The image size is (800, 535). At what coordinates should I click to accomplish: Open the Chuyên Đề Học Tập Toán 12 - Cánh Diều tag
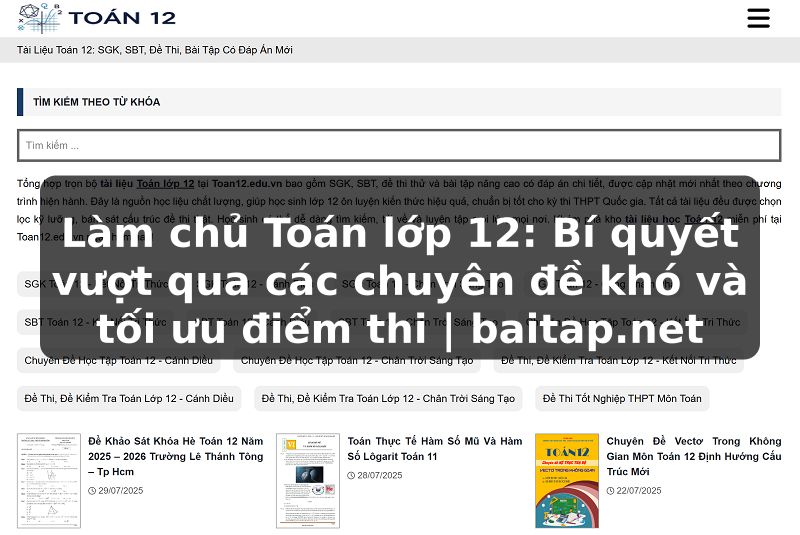[x=118, y=361]
